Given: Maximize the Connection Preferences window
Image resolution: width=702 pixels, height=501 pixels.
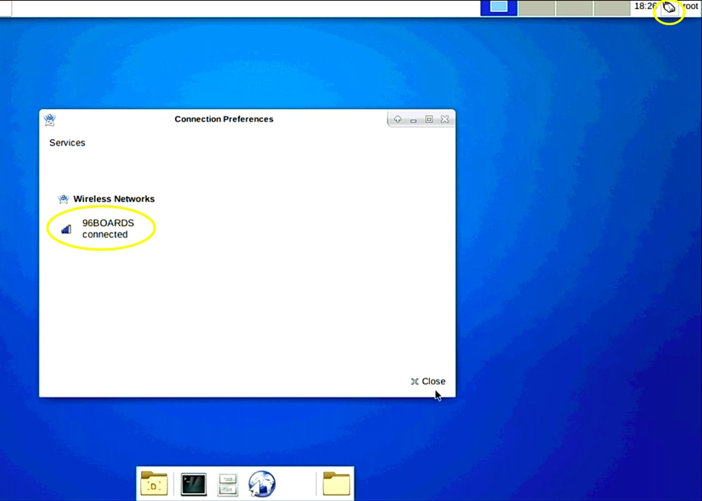Looking at the screenshot, I should click(429, 119).
